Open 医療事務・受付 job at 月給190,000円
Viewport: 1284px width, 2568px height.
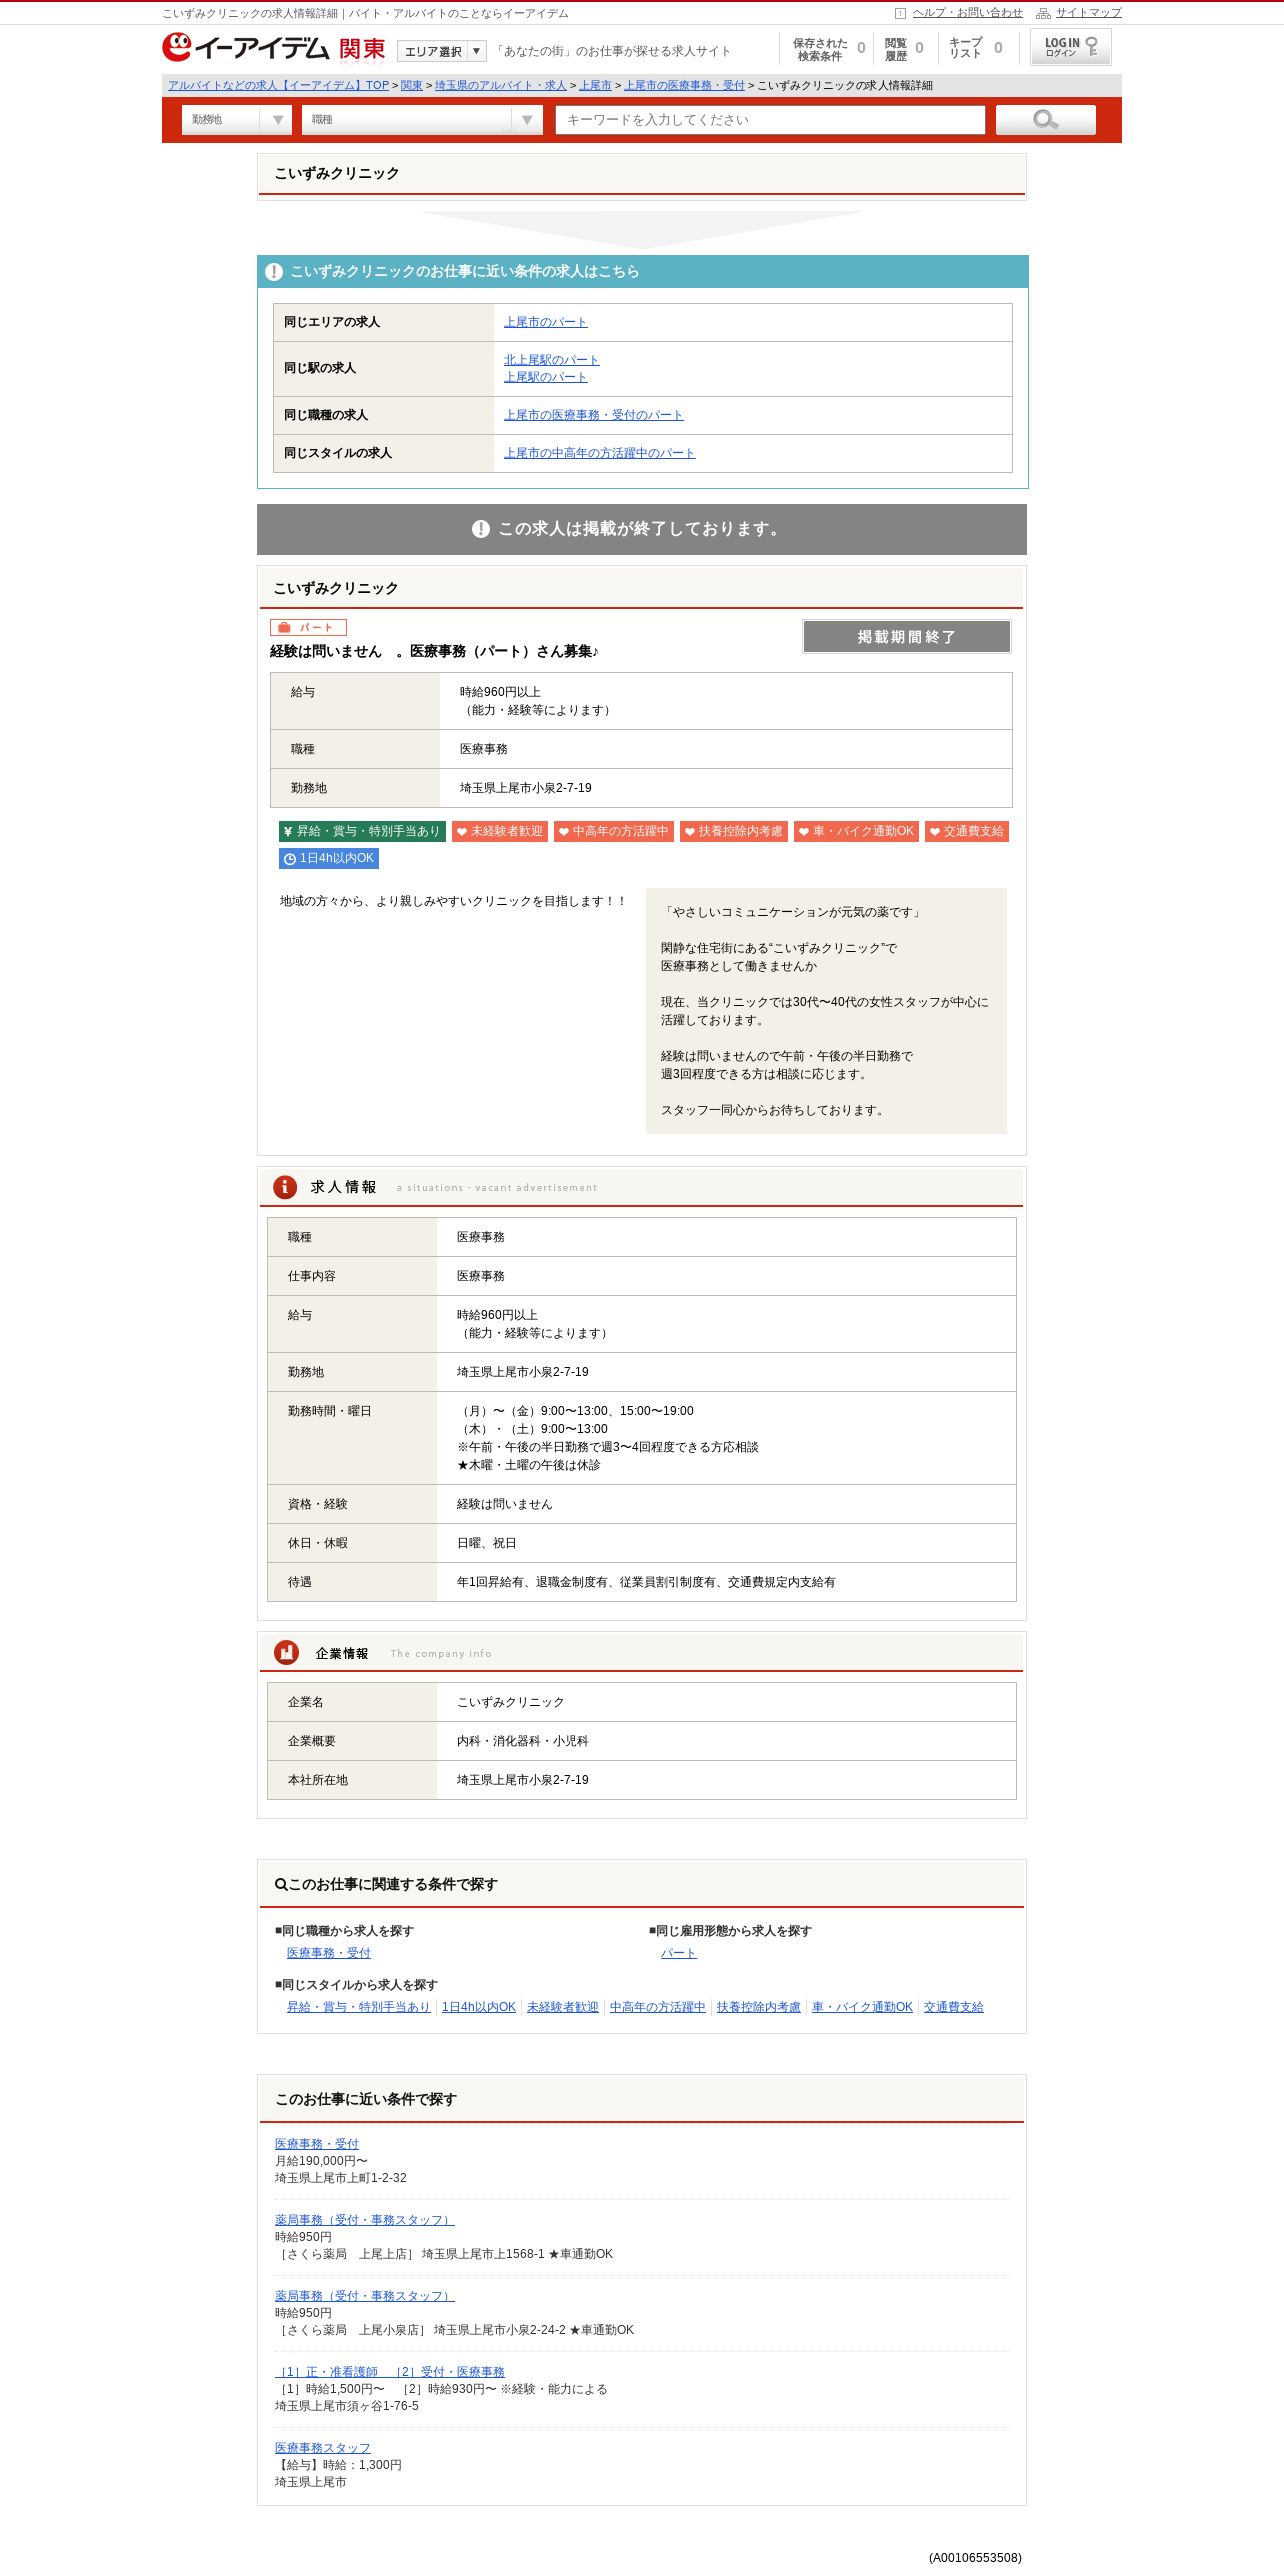click(x=317, y=2144)
